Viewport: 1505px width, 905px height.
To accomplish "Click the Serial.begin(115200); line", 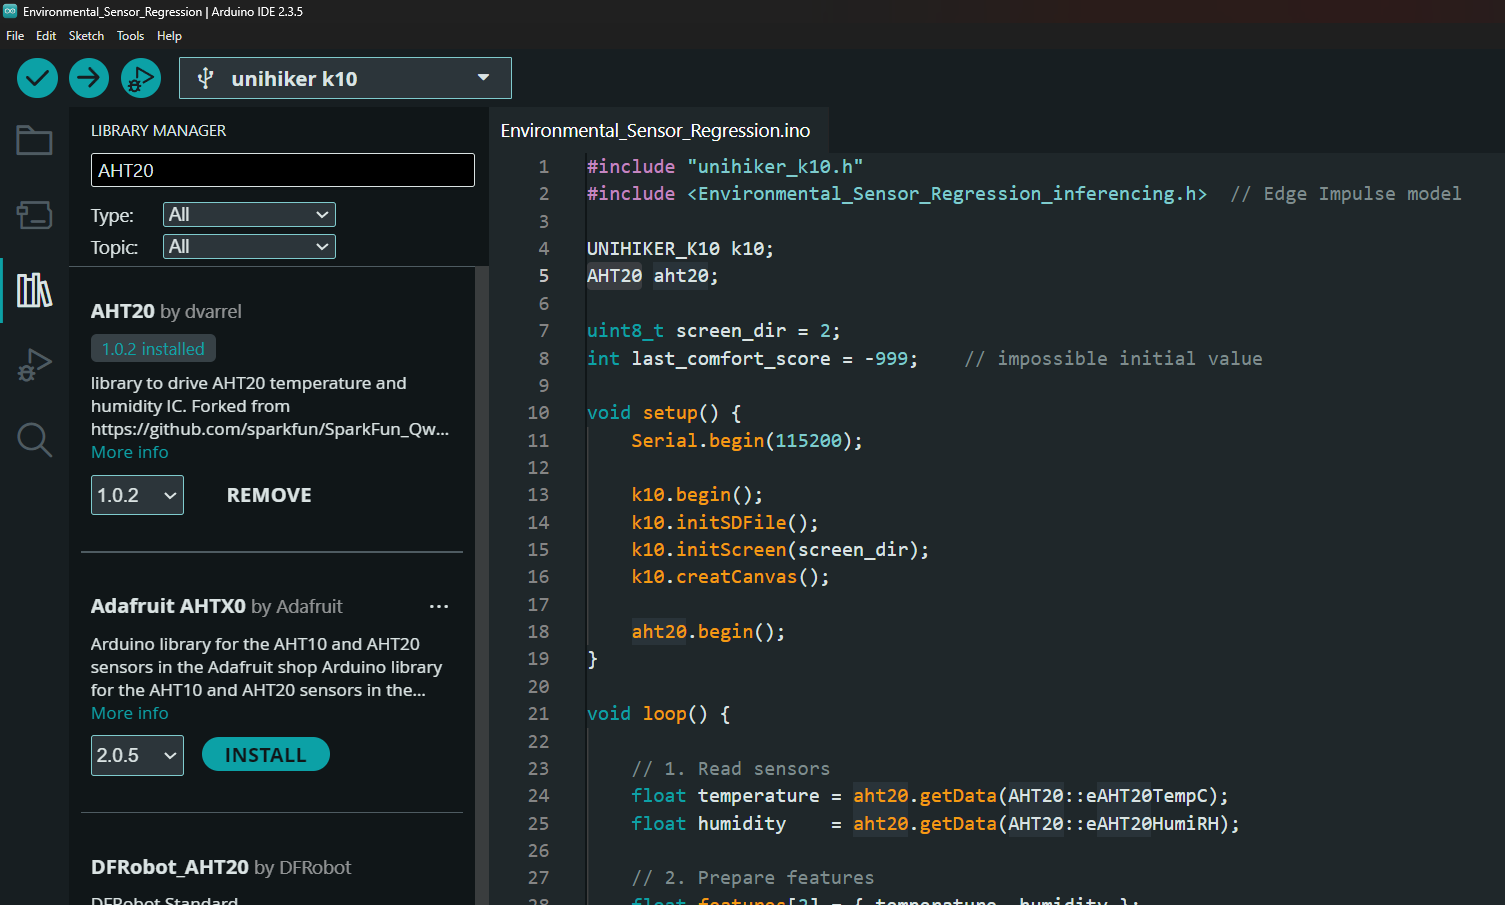I will (747, 441).
